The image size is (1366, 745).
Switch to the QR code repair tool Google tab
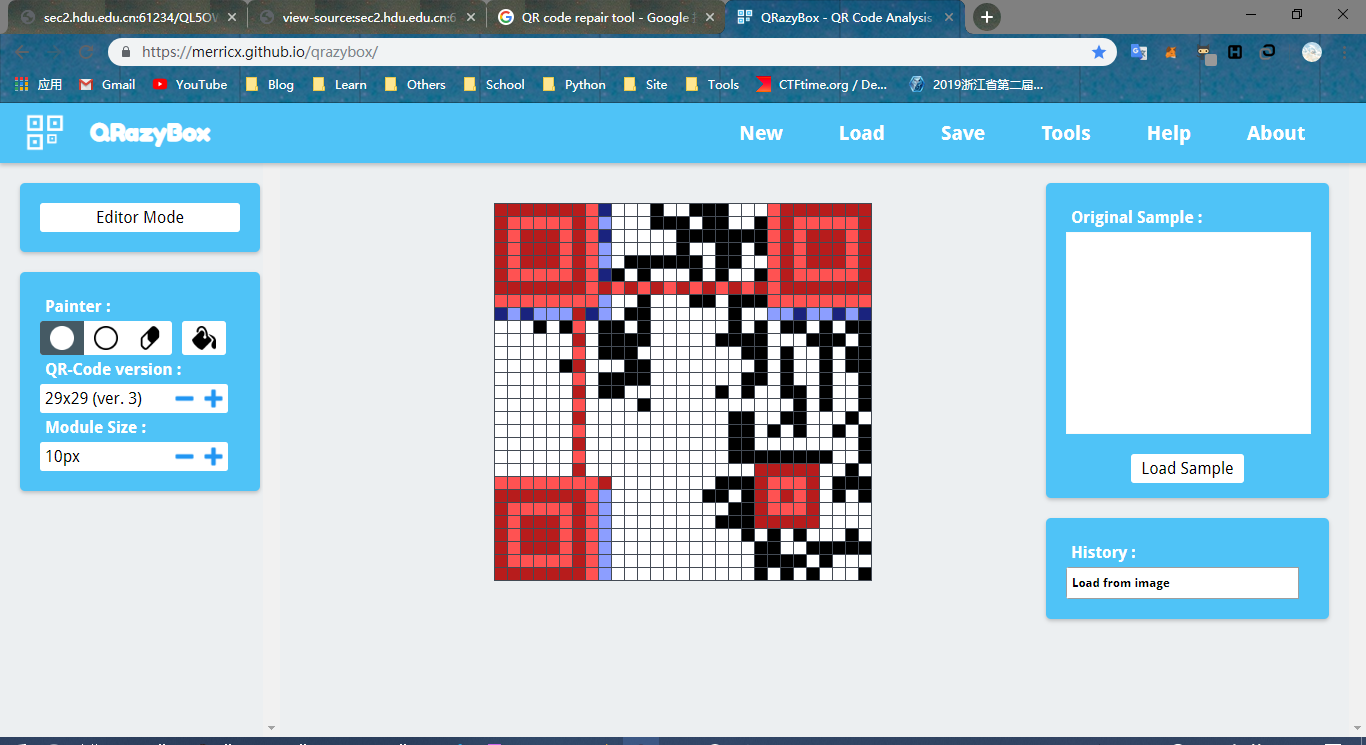tap(604, 17)
